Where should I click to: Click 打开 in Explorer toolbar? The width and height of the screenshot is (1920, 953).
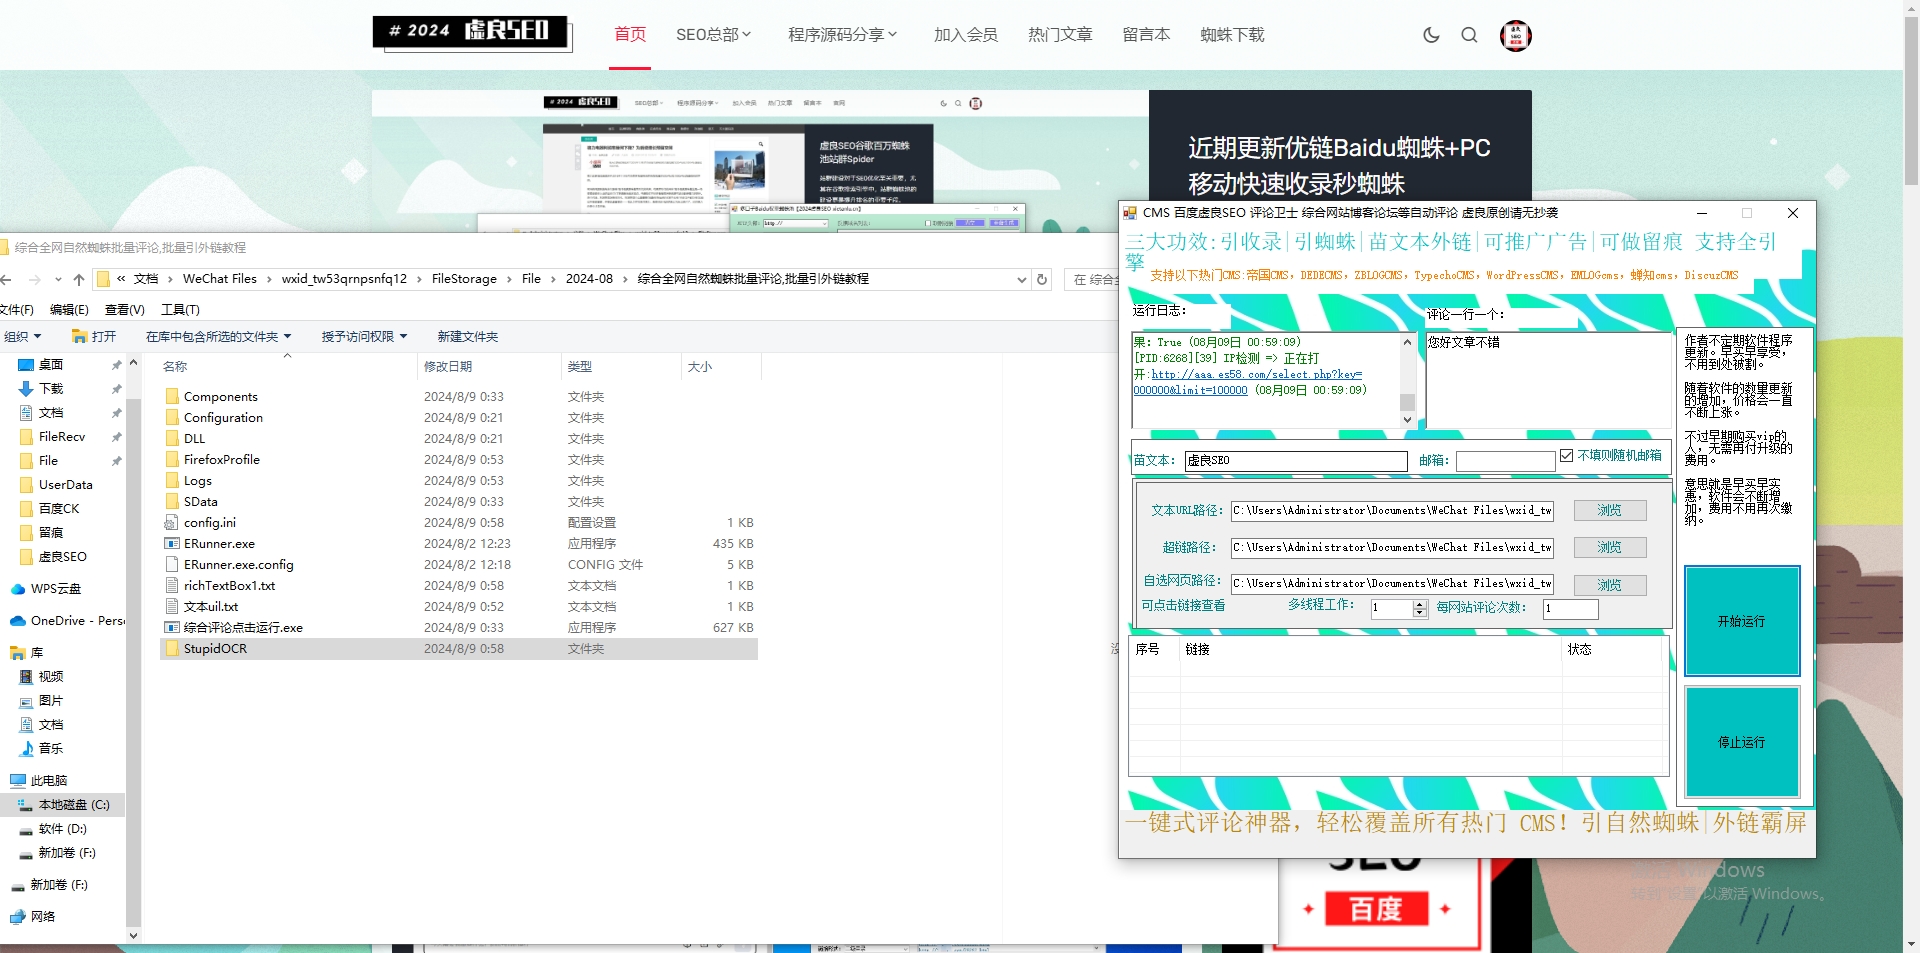94,337
